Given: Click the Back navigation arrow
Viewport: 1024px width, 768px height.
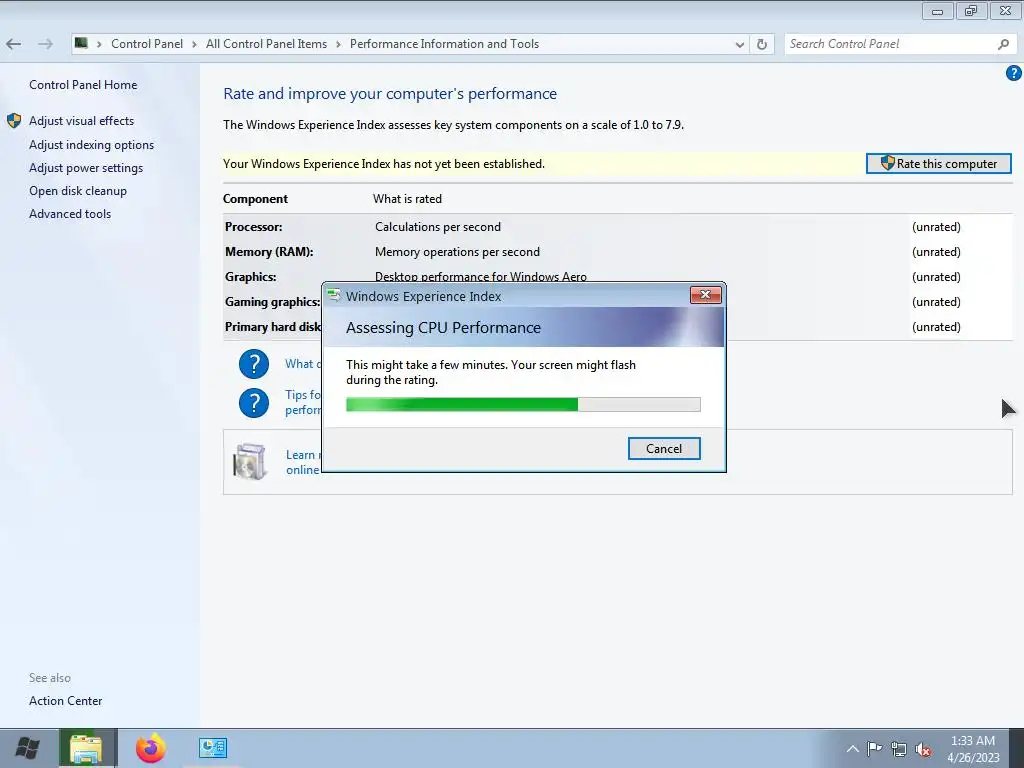Looking at the screenshot, I should pos(13,44).
